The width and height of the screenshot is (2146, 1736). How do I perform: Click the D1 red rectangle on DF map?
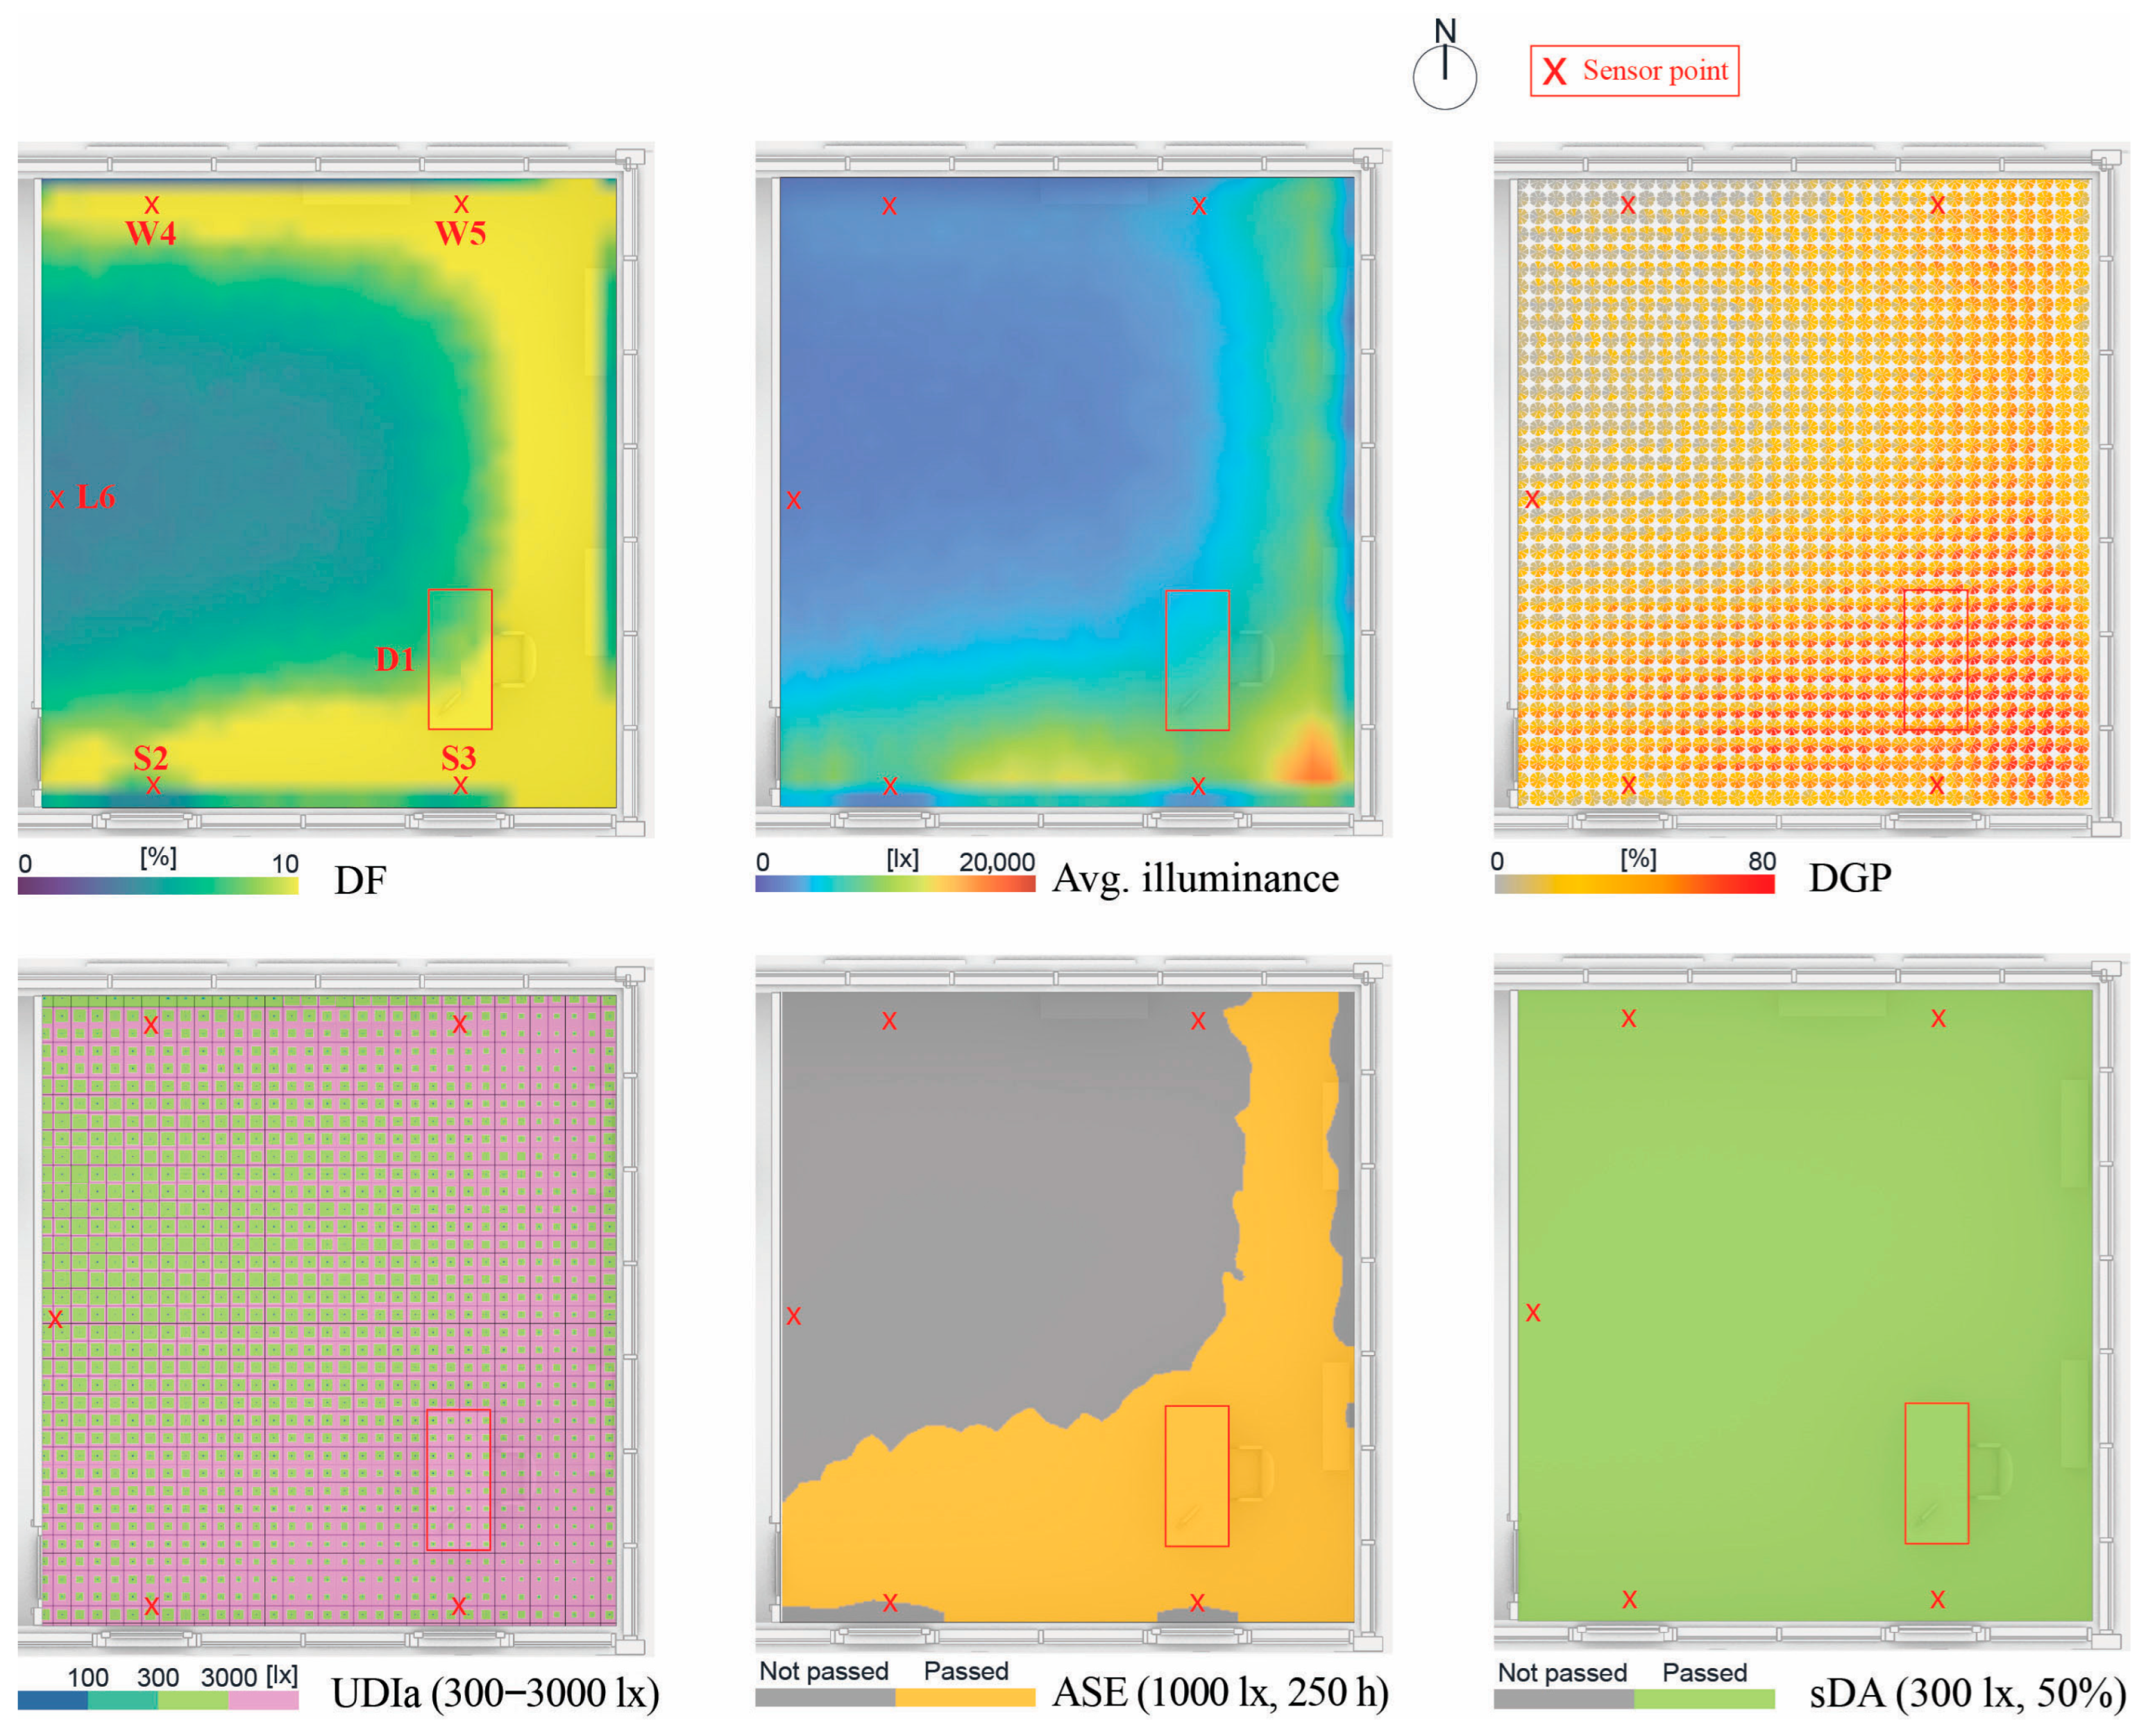(x=460, y=659)
